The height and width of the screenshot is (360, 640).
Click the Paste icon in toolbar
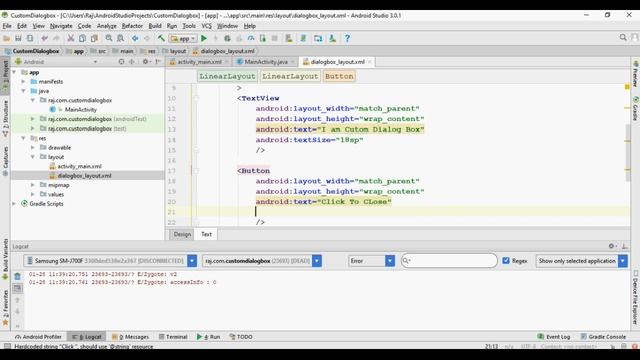pos(94,38)
